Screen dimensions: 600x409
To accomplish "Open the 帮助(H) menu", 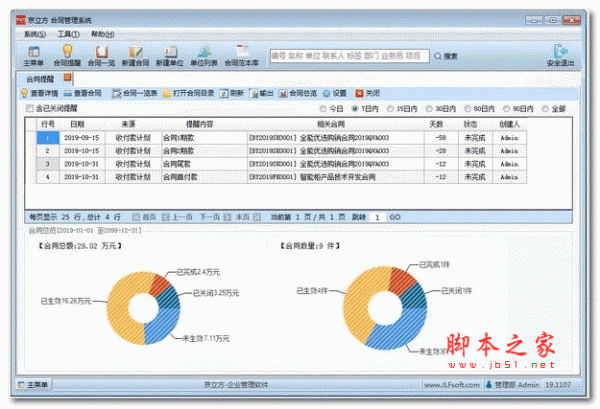I will tap(102, 34).
